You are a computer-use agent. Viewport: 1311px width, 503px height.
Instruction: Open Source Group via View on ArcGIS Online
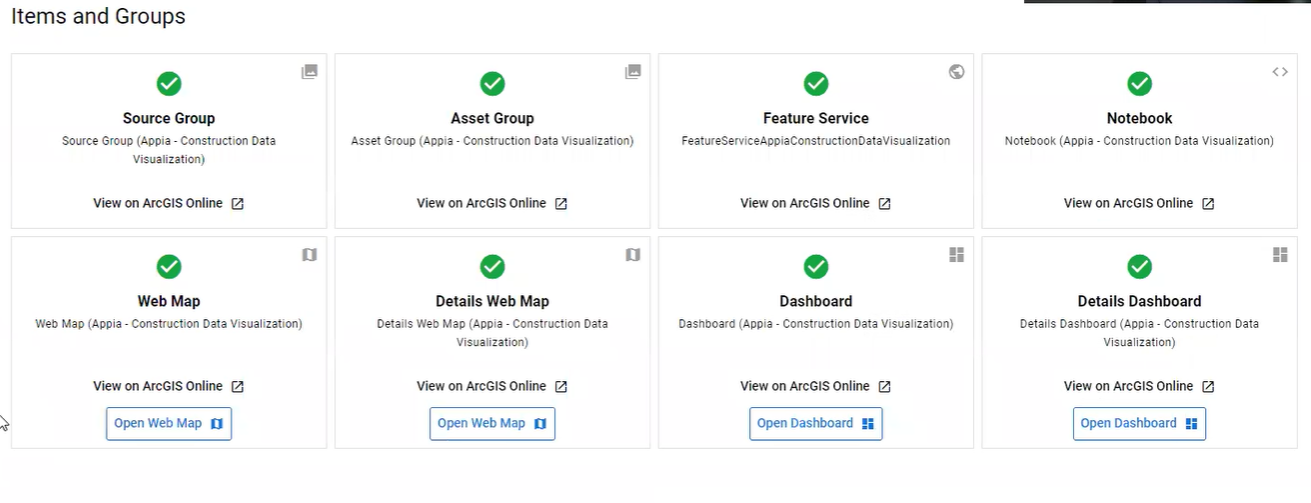click(x=168, y=203)
